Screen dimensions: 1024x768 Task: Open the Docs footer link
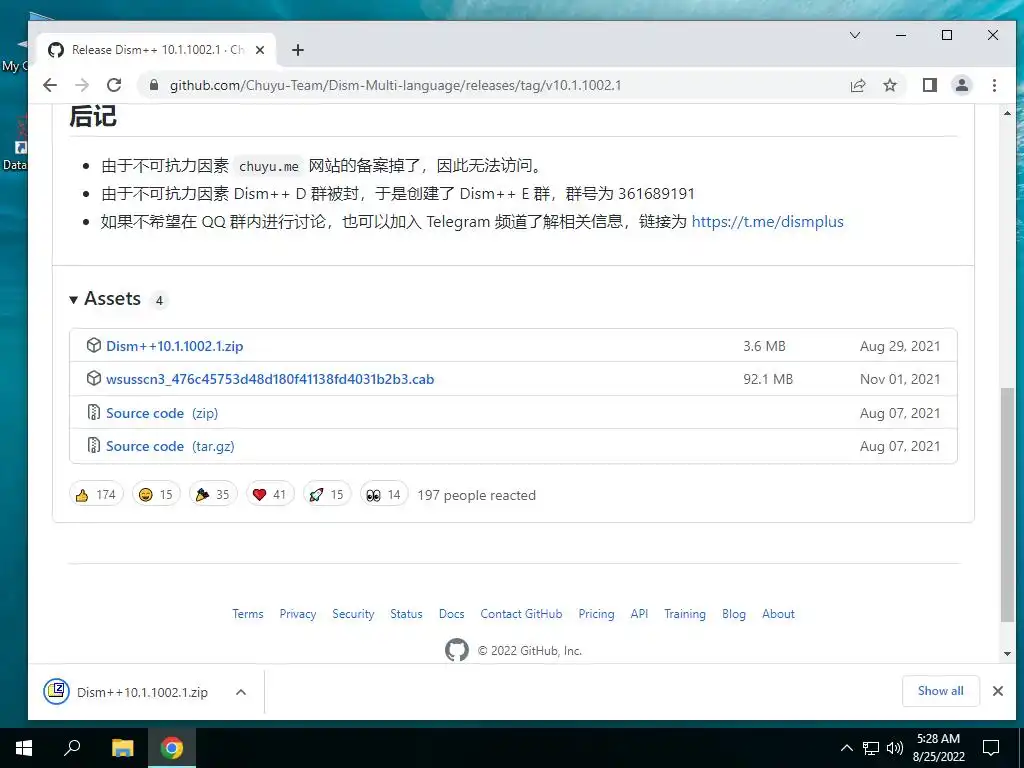point(451,614)
